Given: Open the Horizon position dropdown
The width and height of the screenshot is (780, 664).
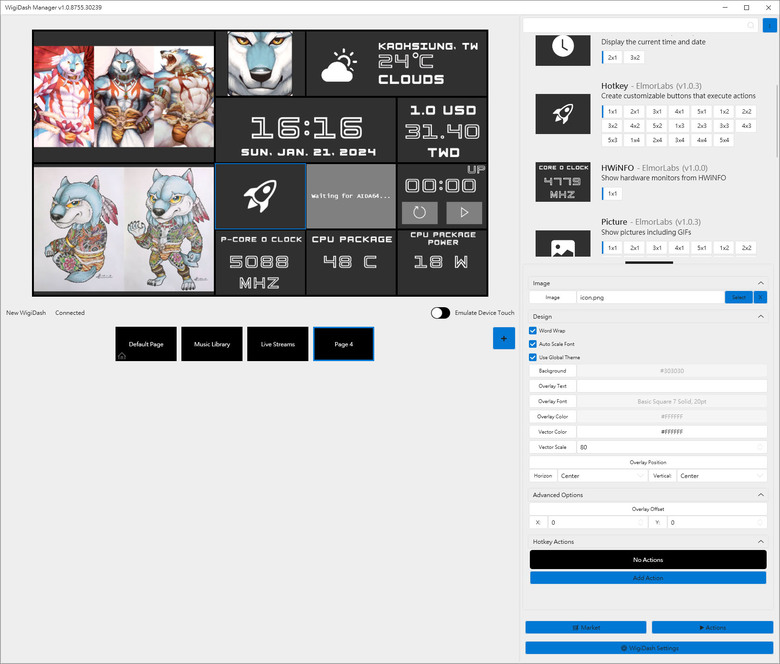Looking at the screenshot, I should [602, 476].
